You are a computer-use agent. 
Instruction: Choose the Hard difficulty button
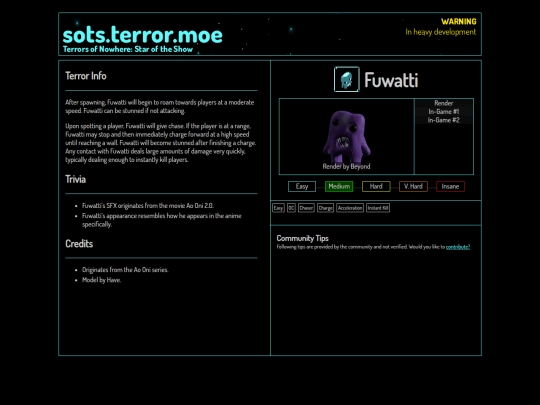[x=376, y=186]
